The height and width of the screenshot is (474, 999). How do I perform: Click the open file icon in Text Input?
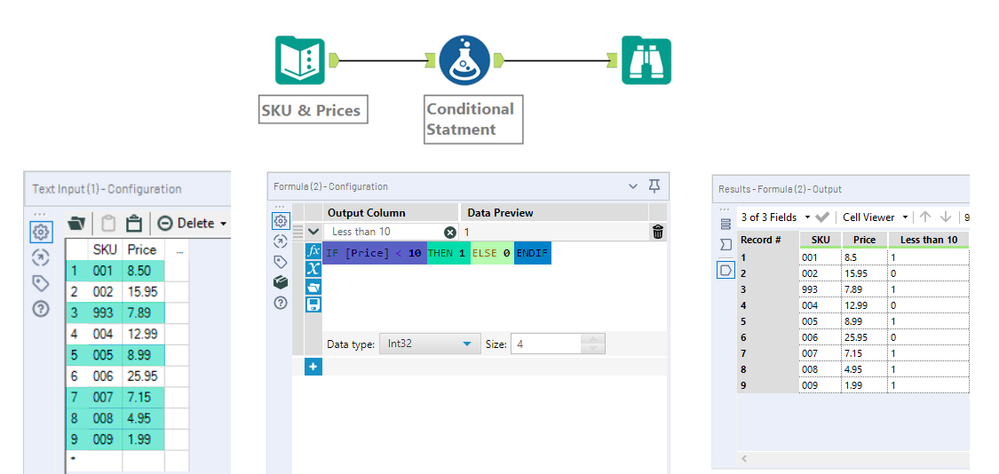(x=76, y=224)
